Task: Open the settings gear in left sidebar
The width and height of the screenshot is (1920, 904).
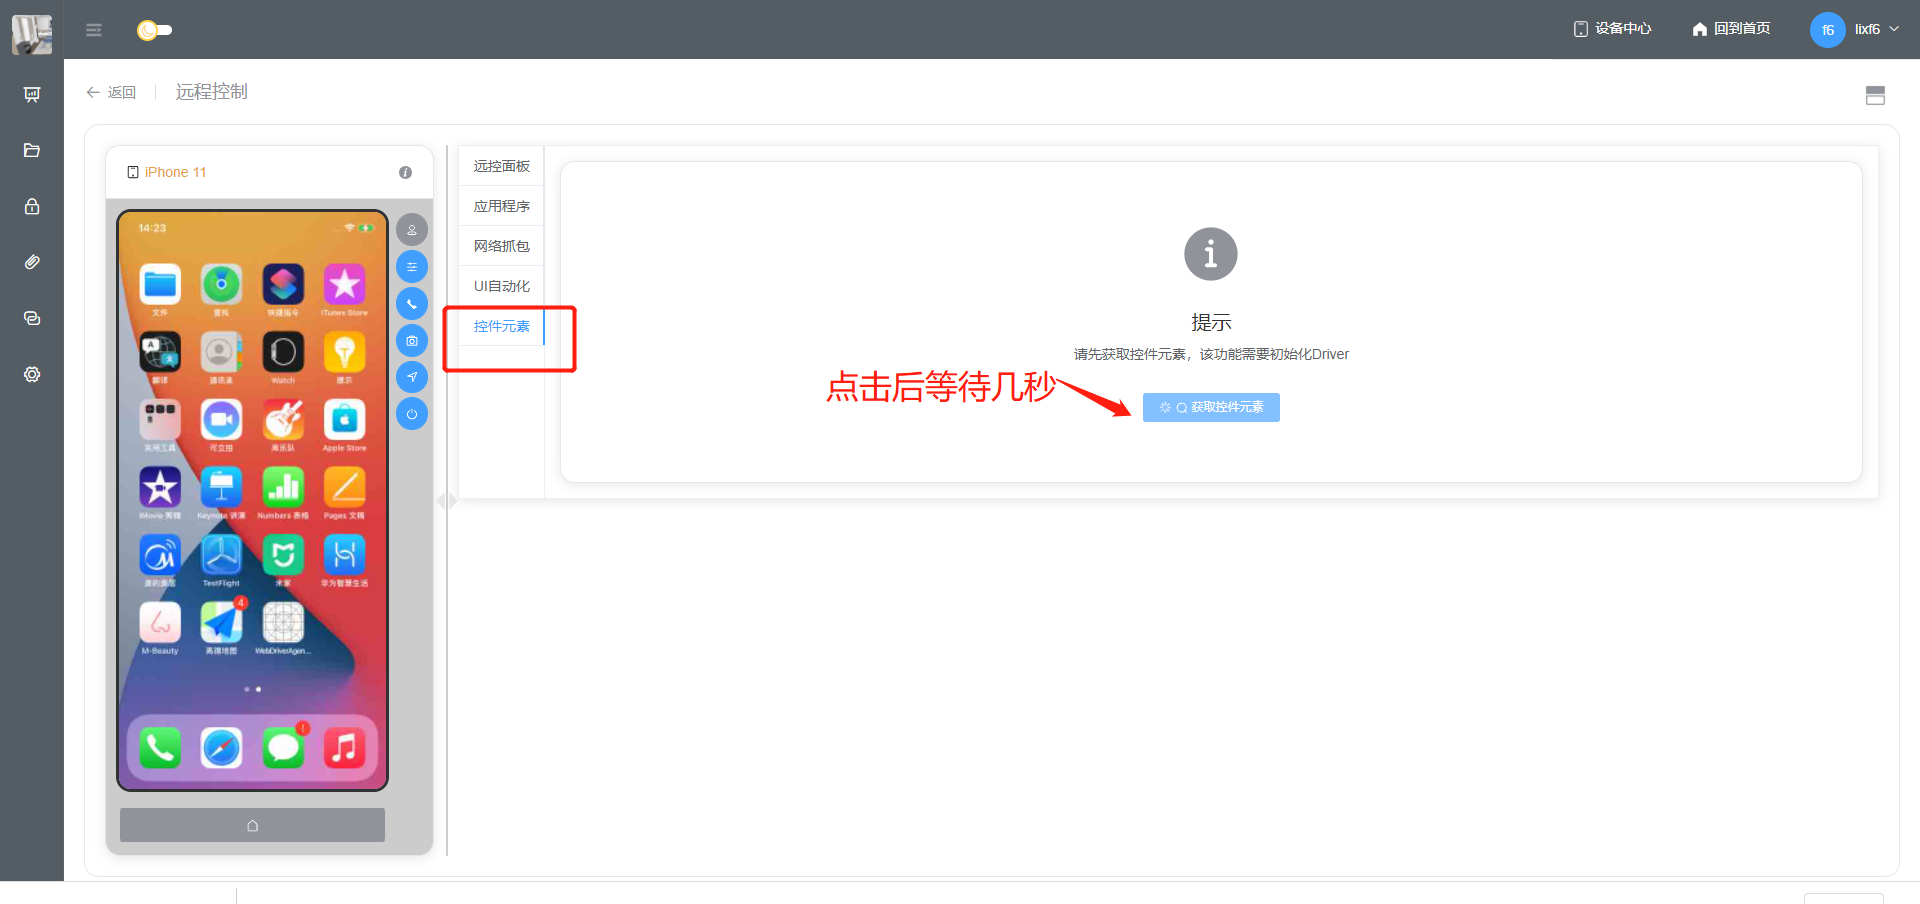Action: [32, 374]
